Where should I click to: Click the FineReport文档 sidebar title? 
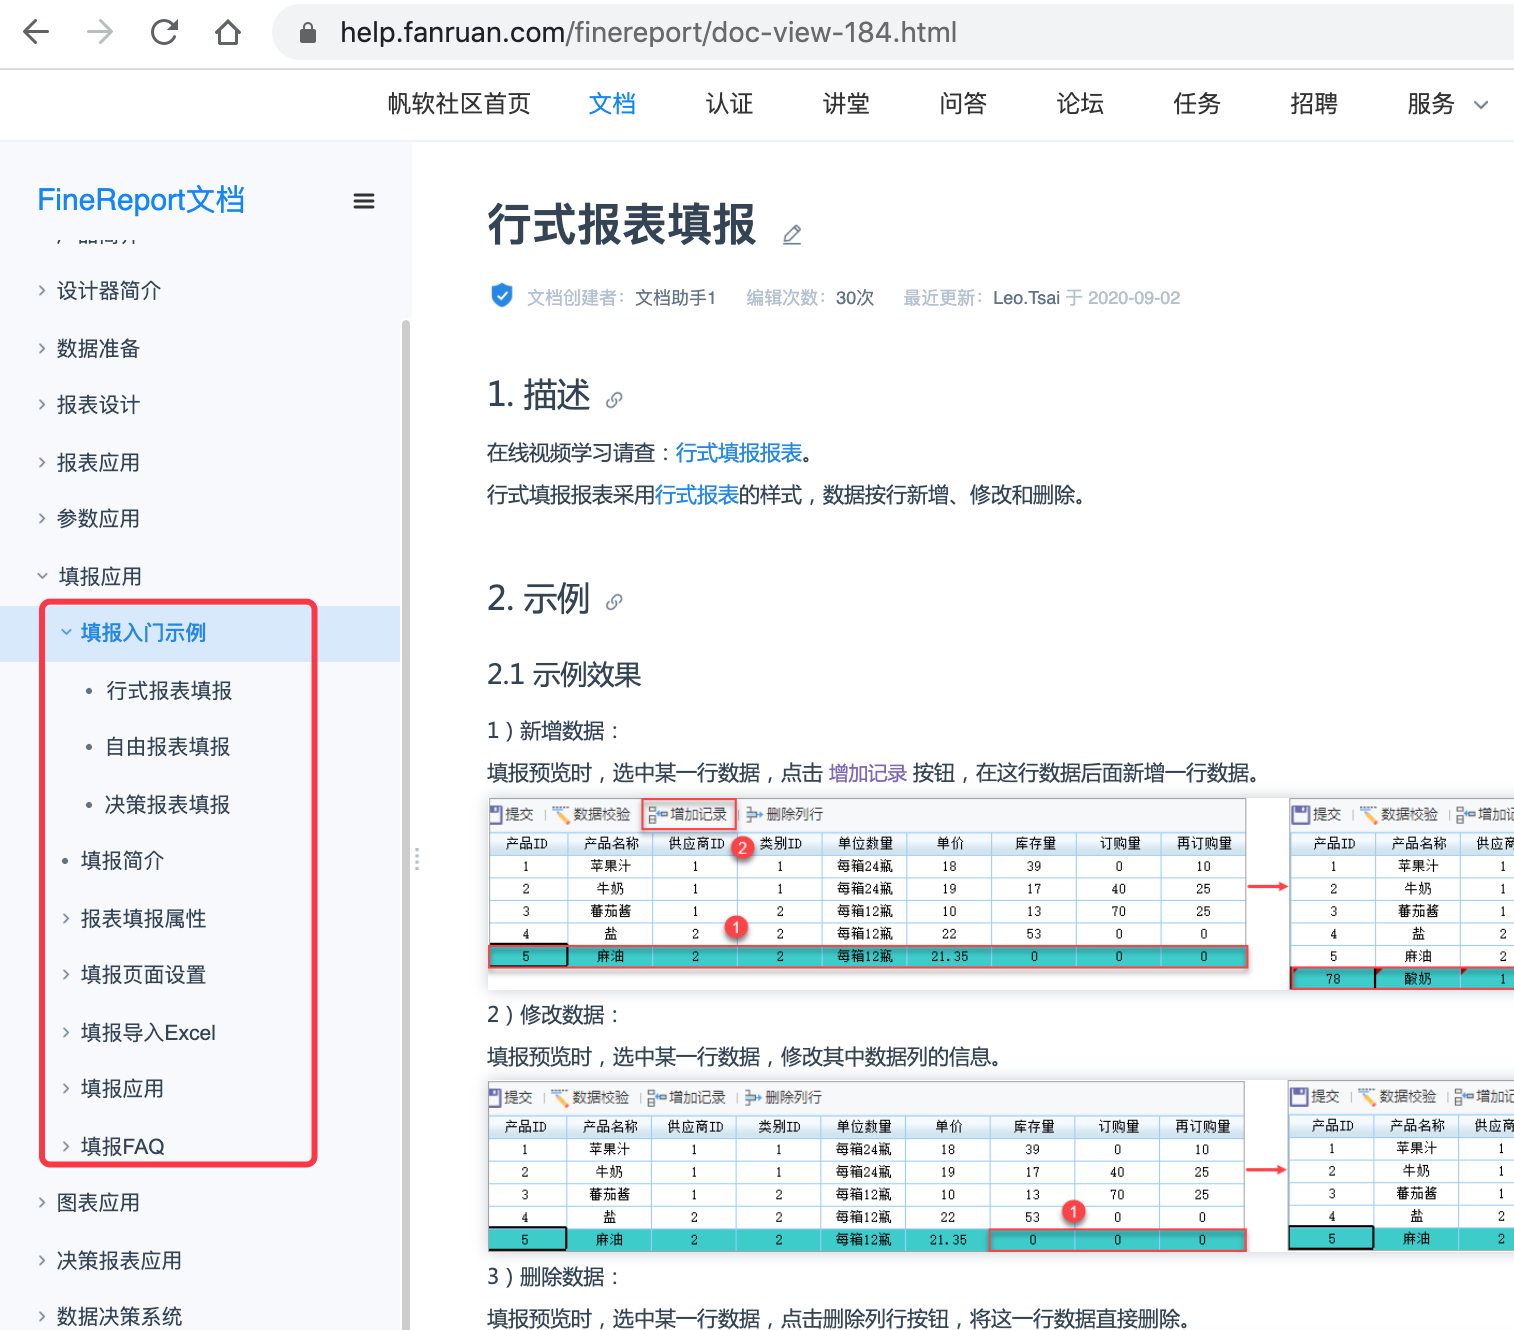coord(141,200)
